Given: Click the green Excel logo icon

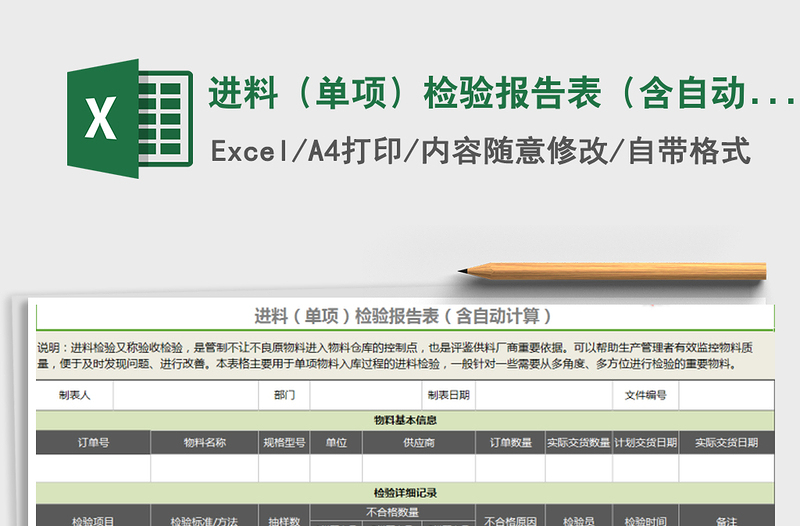Looking at the screenshot, I should [130, 118].
